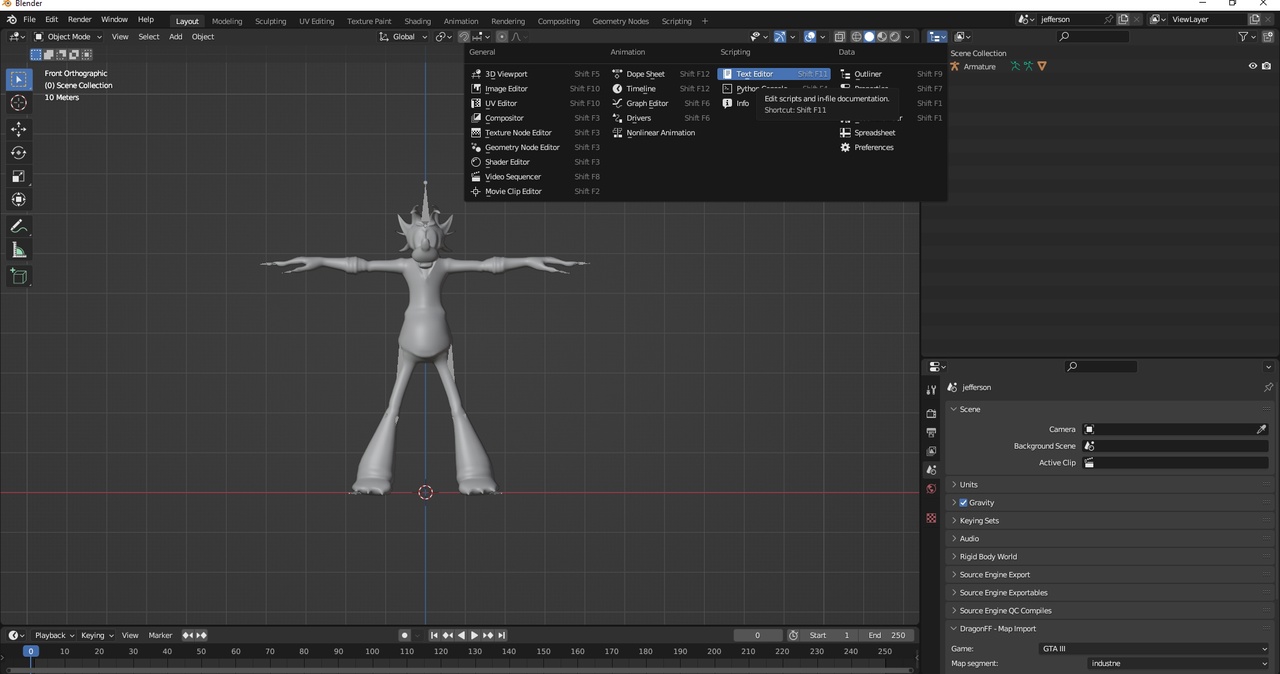Toggle X-Ray display in viewport header
Image resolution: width=1280 pixels, height=674 pixels.
[x=840, y=37]
